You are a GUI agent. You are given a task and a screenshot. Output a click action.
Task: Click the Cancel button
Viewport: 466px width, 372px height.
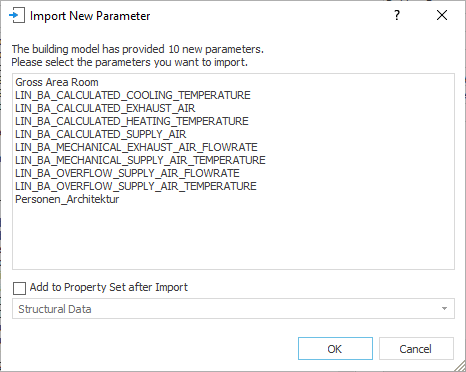(x=416, y=349)
